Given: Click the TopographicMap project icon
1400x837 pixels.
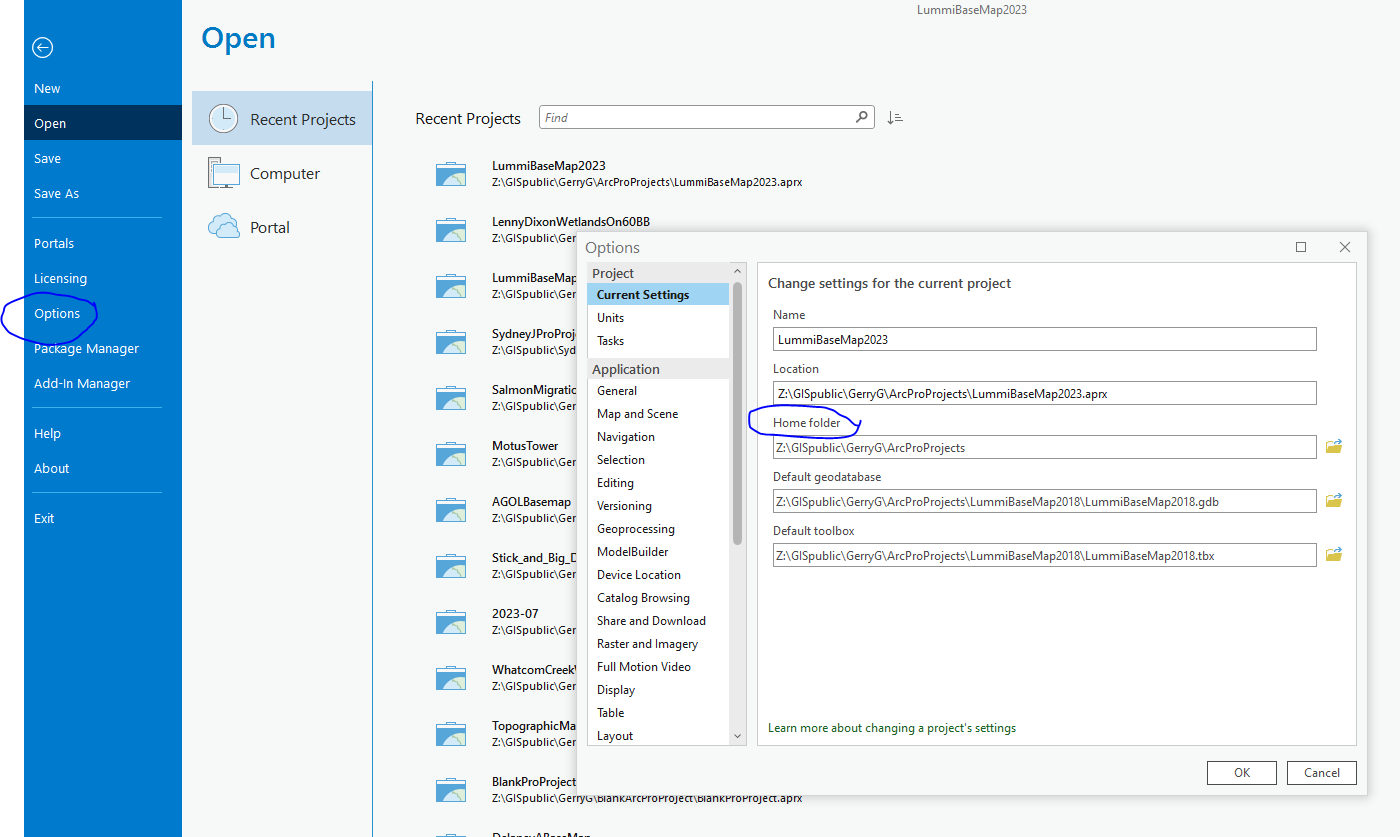Looking at the screenshot, I should 451,734.
